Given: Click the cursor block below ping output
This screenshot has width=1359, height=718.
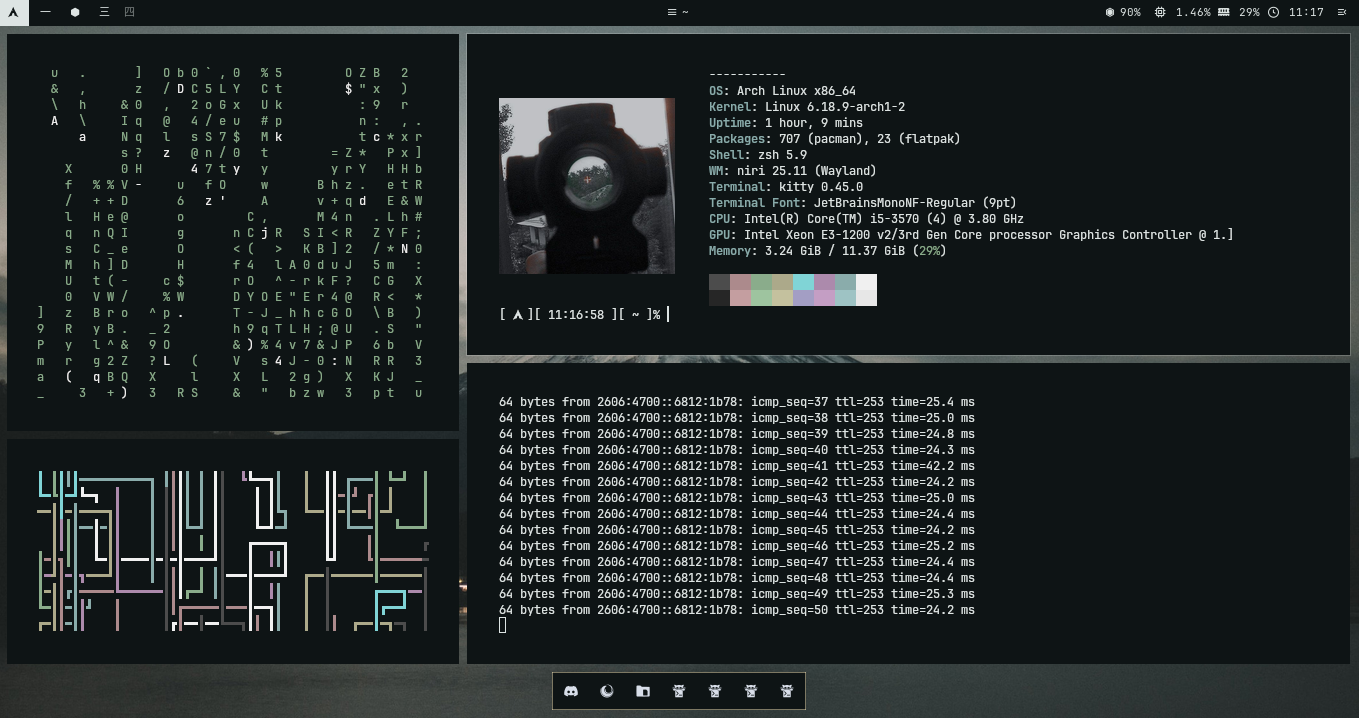Looking at the screenshot, I should point(502,625).
